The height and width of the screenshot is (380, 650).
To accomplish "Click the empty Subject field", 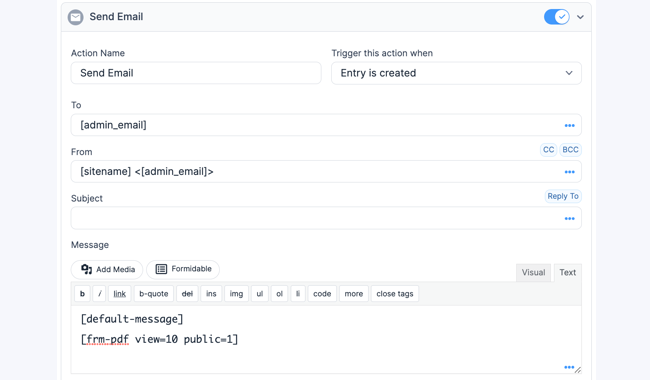I will (326, 218).
